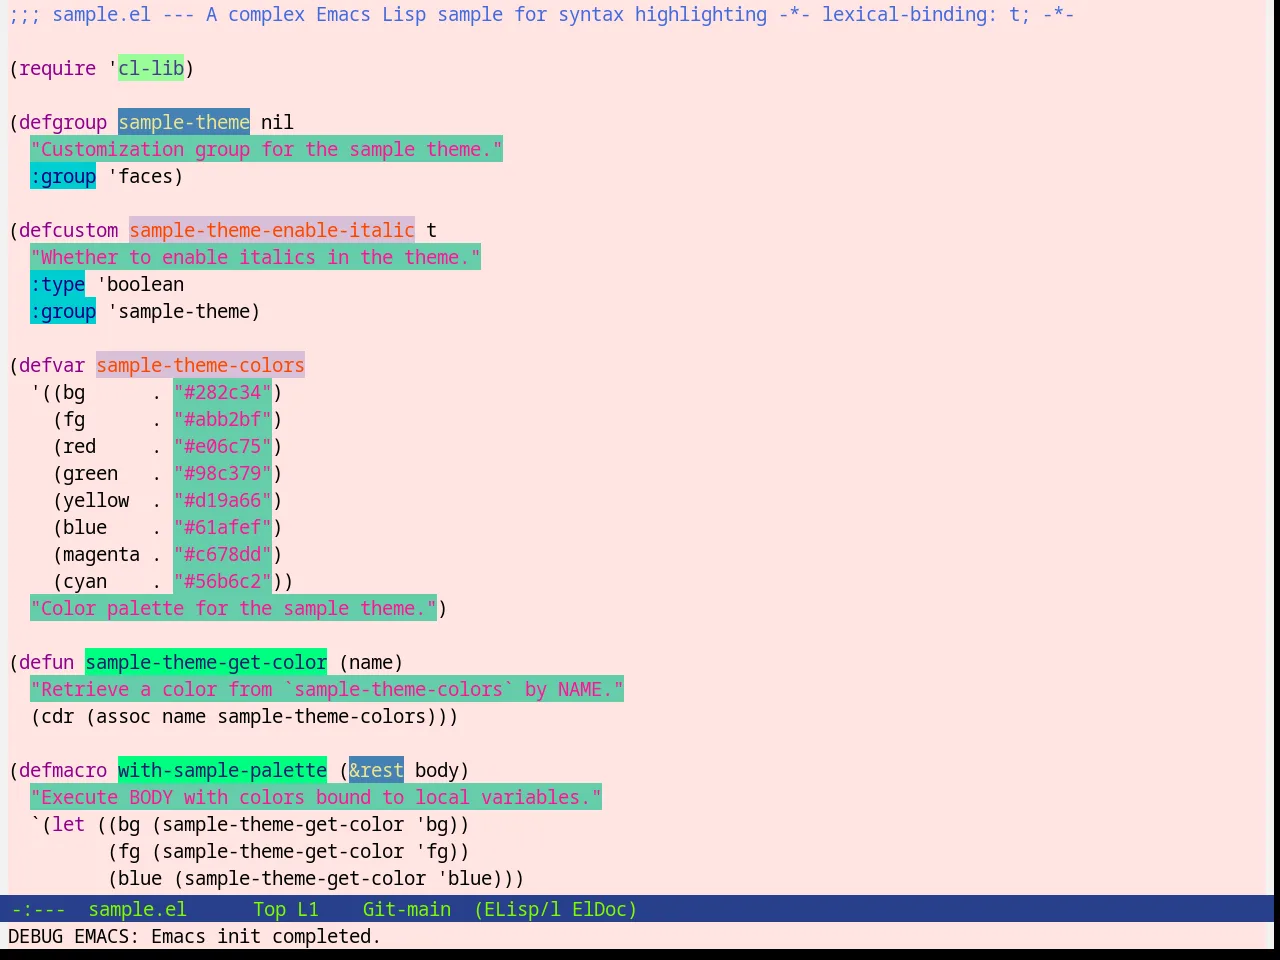Click the "#c678dd" color string

[x=222, y=554]
